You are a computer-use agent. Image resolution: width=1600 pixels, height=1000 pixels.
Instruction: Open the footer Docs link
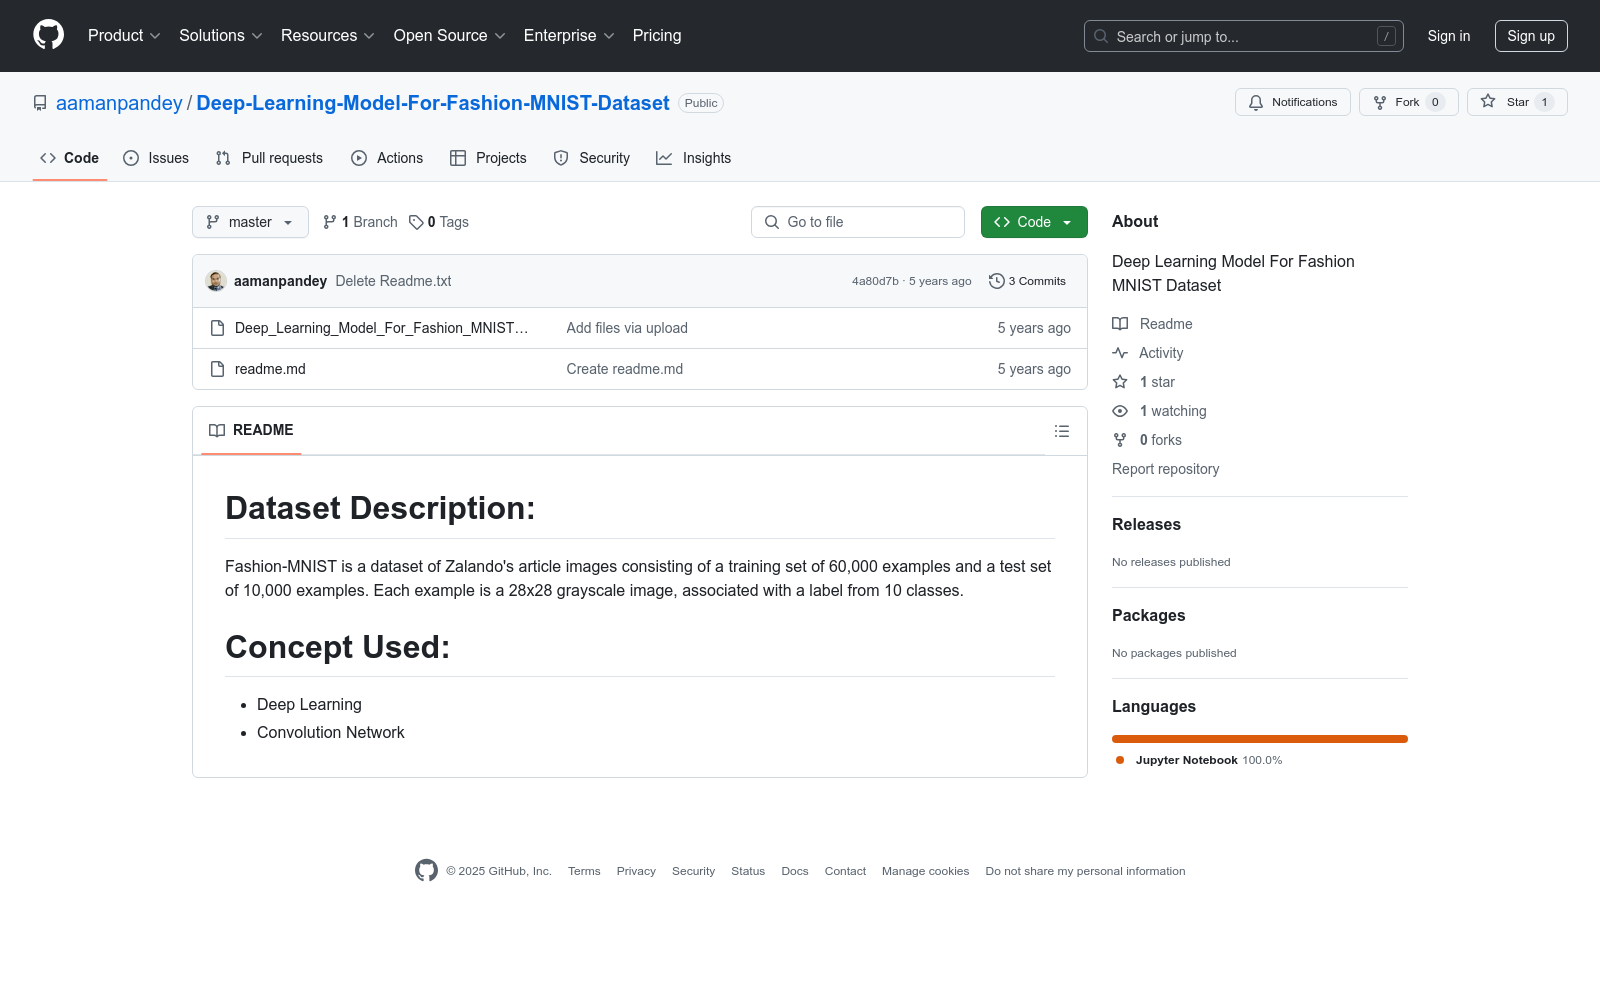(x=795, y=871)
